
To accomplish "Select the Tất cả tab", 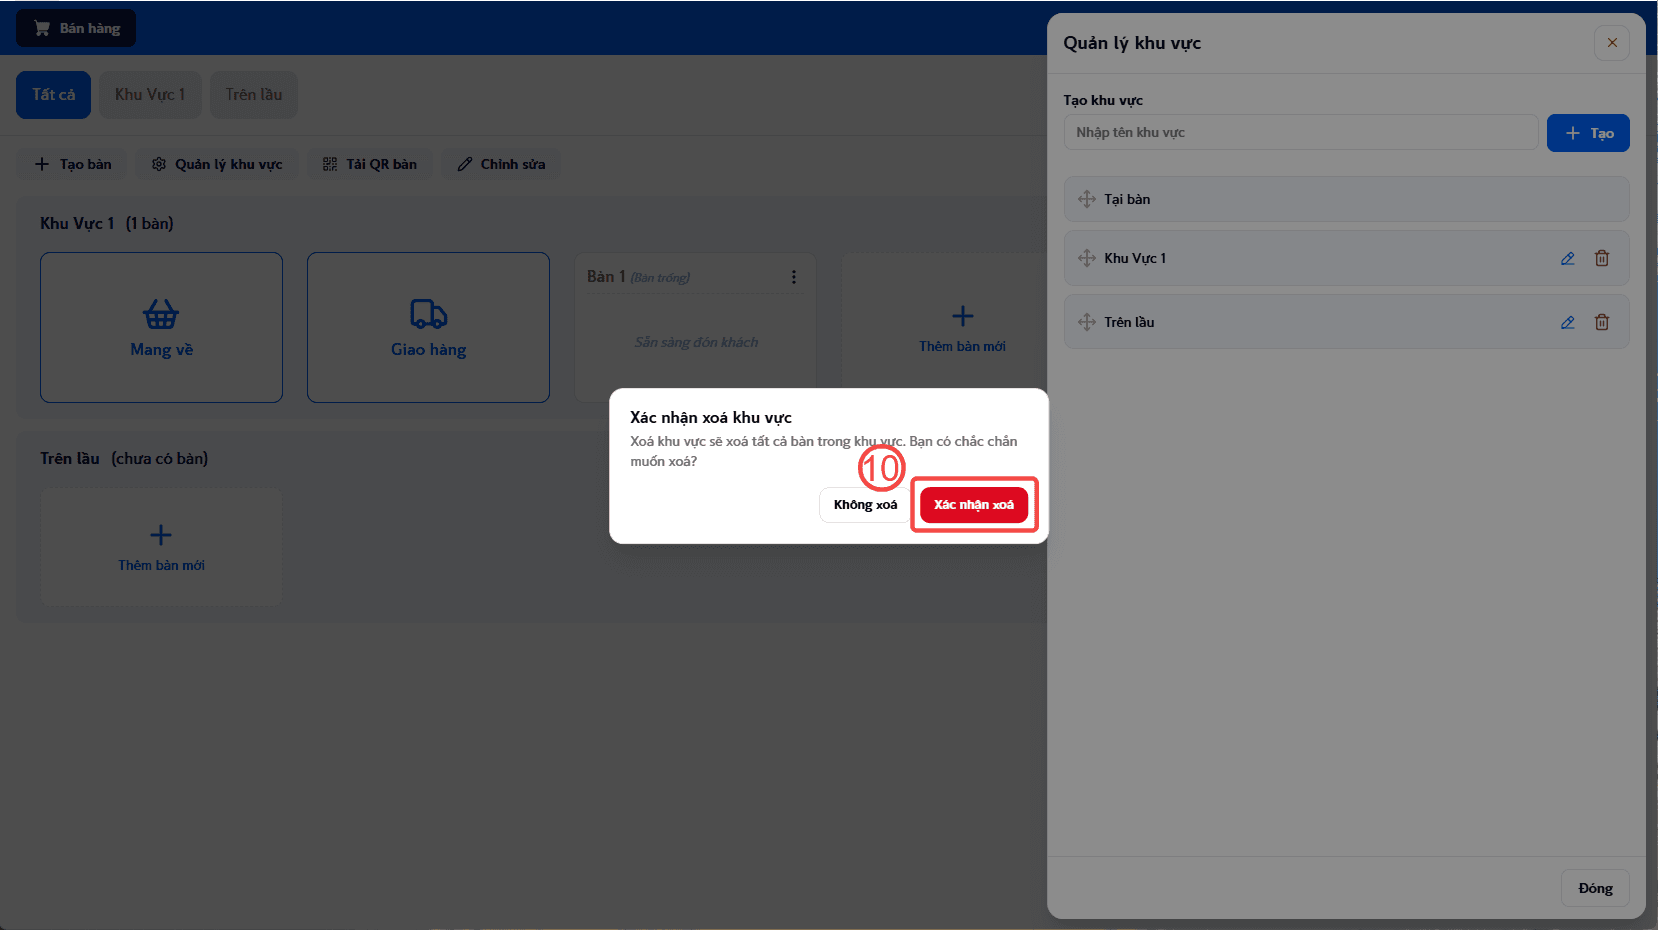I will 53,95.
